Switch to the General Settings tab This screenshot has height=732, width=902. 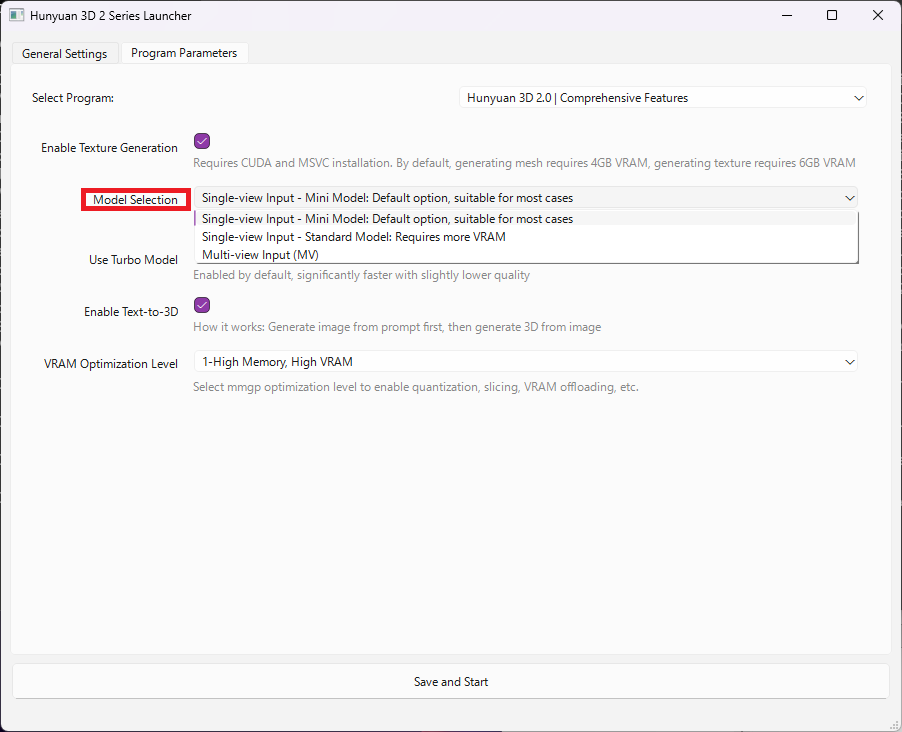click(65, 54)
